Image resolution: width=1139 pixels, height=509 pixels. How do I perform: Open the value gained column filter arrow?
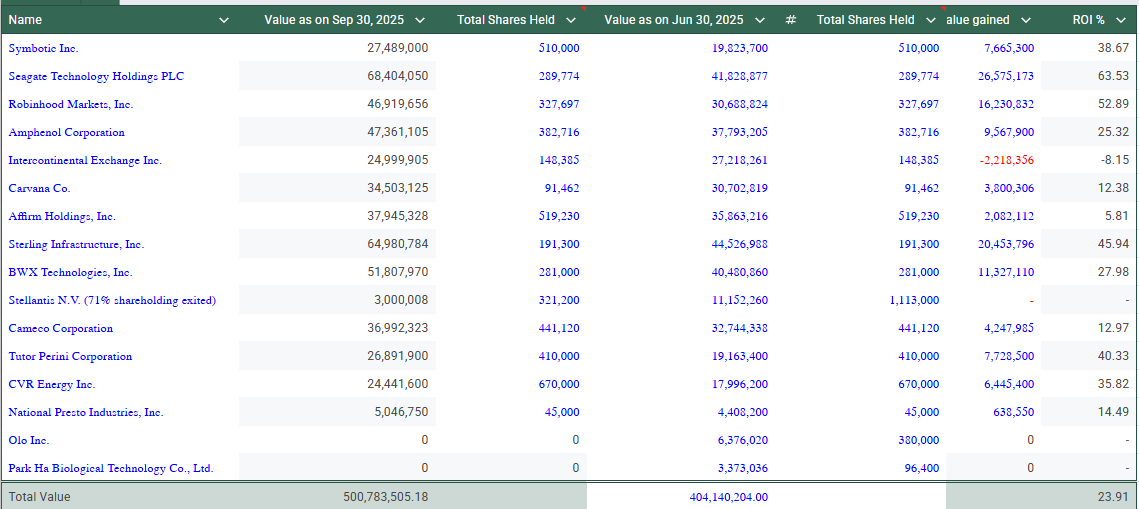click(x=1026, y=20)
